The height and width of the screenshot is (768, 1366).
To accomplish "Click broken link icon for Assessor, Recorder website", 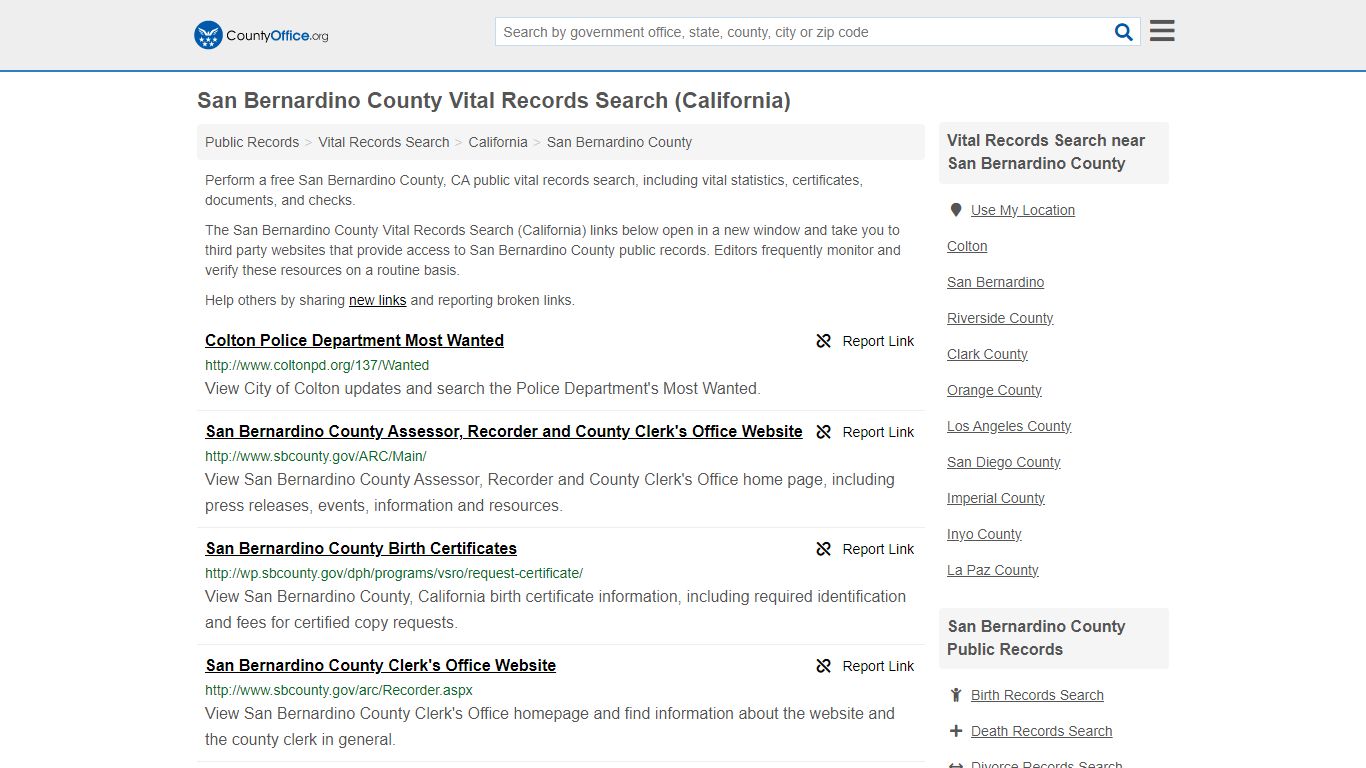I will coord(824,432).
